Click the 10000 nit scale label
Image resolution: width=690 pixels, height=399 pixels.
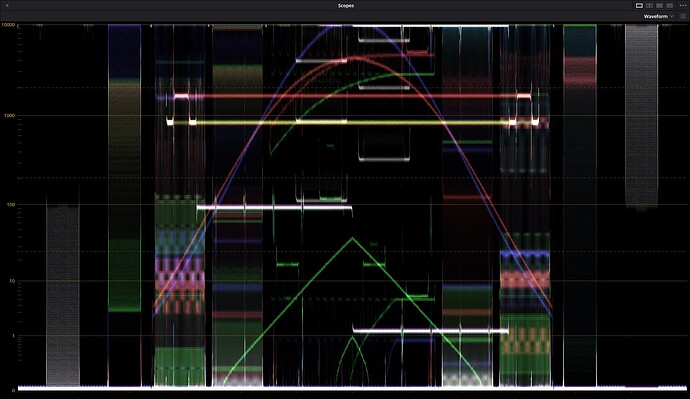[x=8, y=25]
